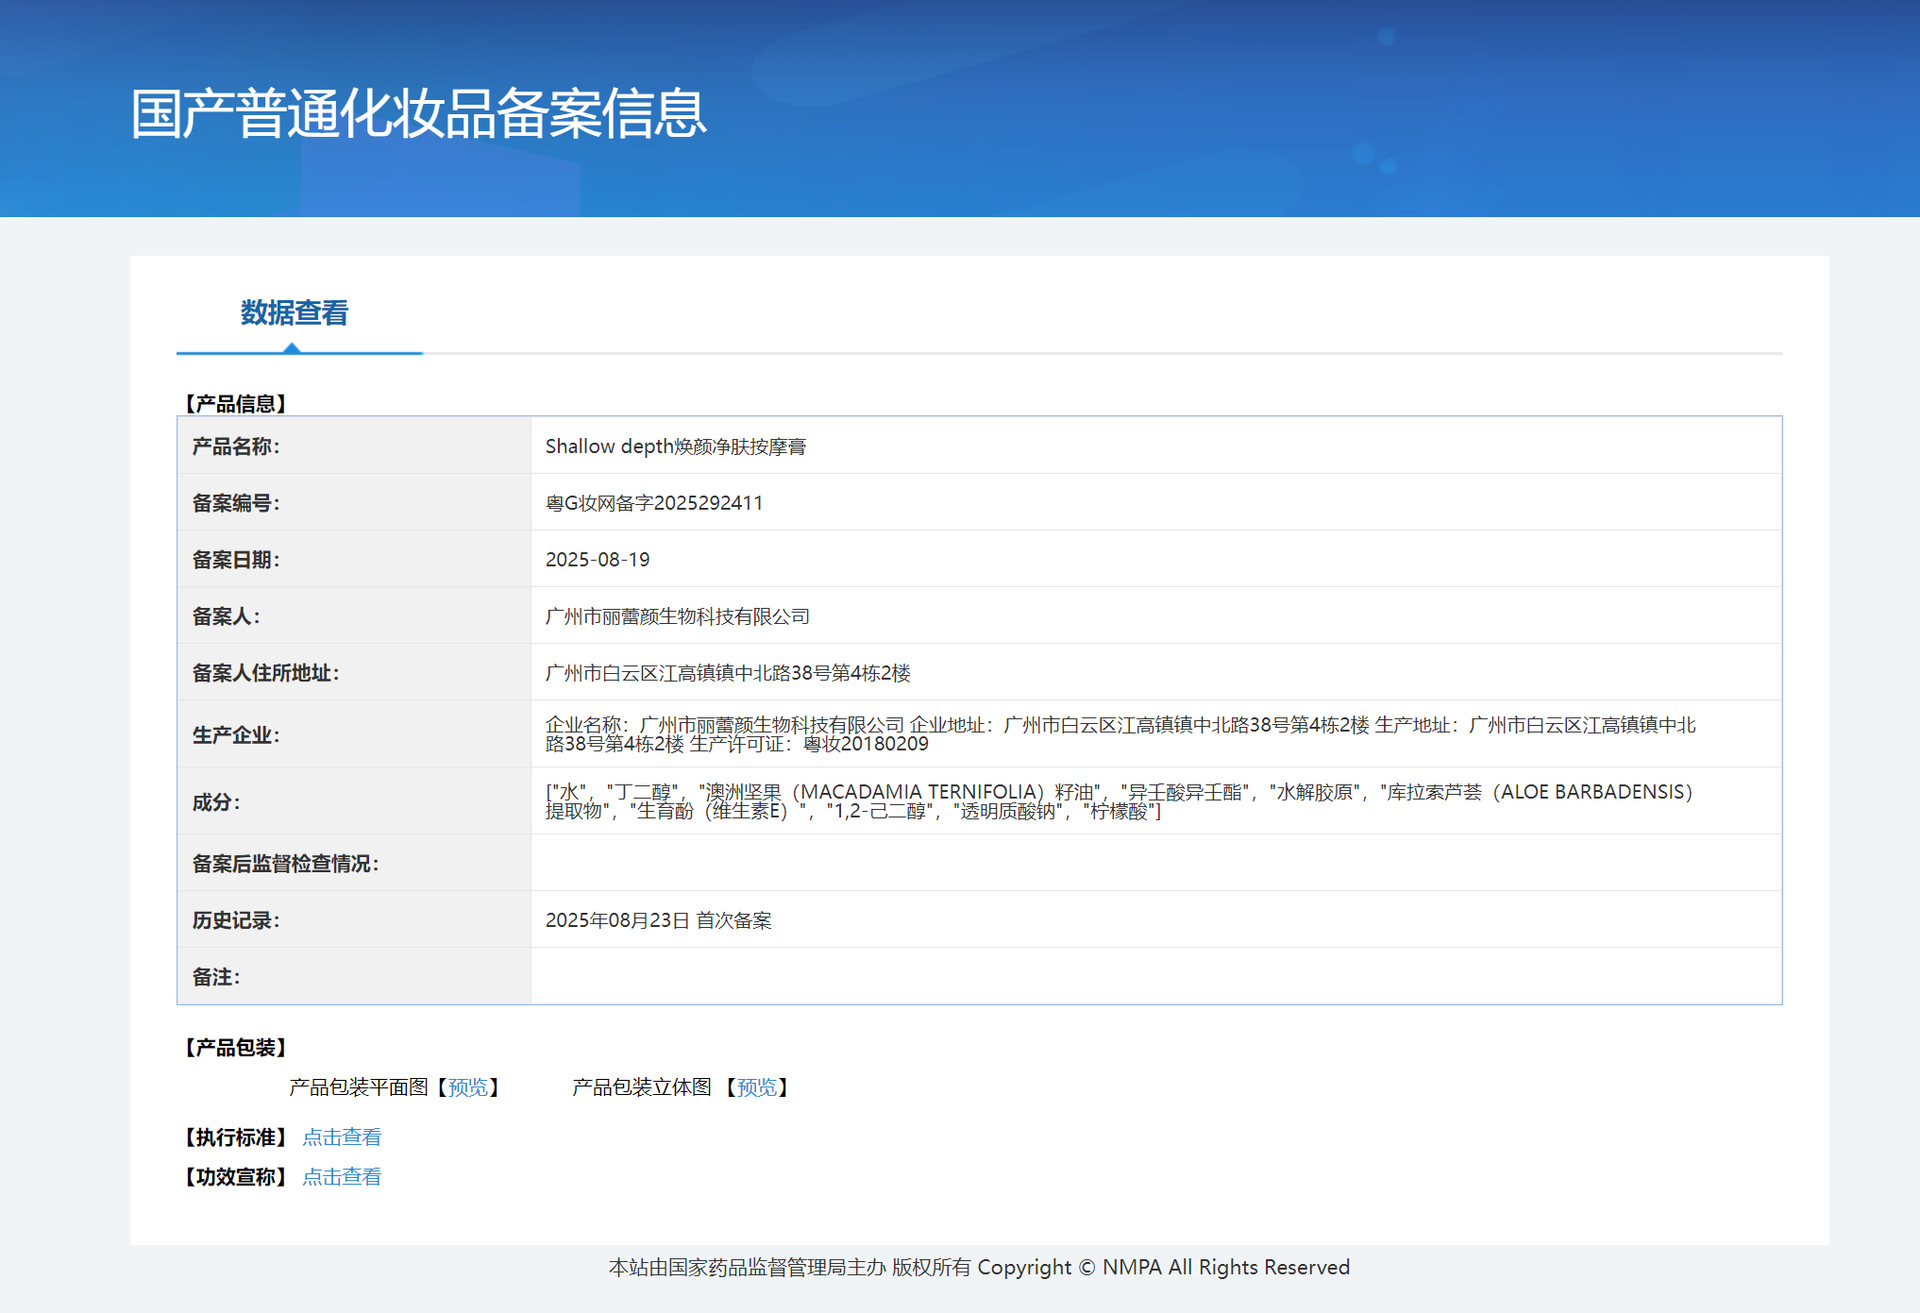Preview the 产品包装立体图 image
Screen dimensions: 1920x1313
pyautogui.click(x=756, y=1087)
